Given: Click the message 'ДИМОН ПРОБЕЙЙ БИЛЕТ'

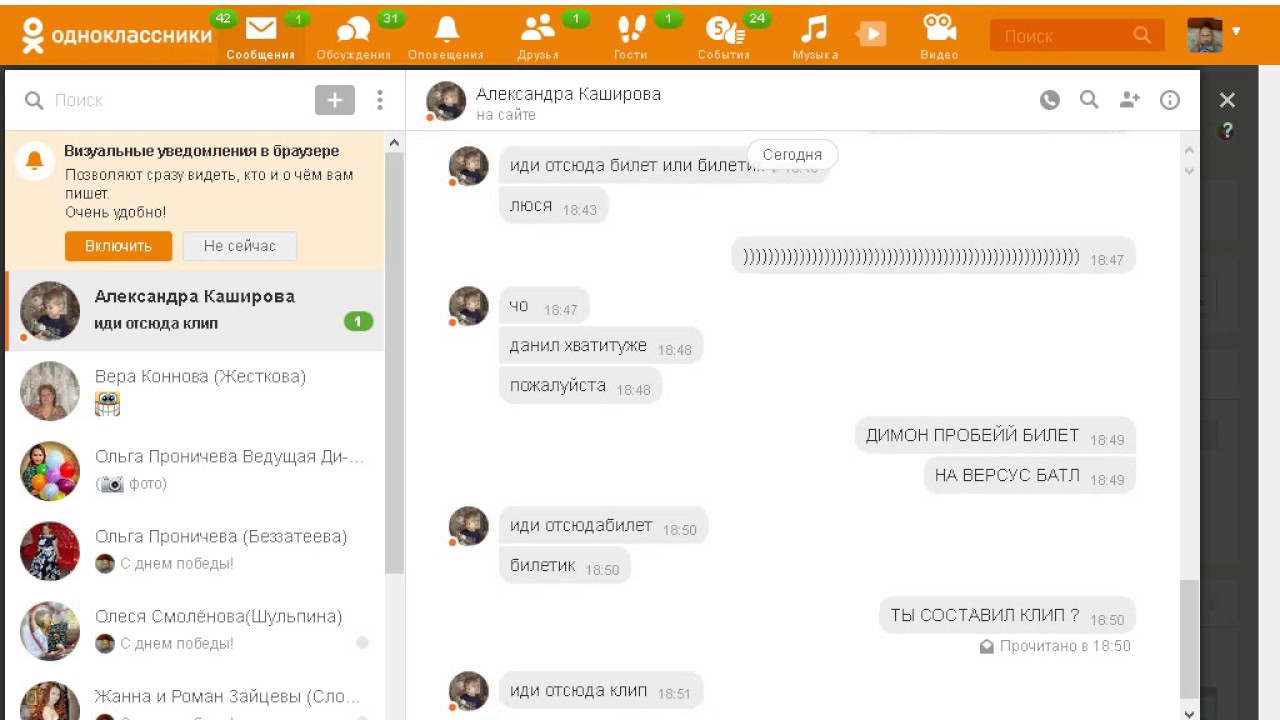Looking at the screenshot, I should [995, 436].
